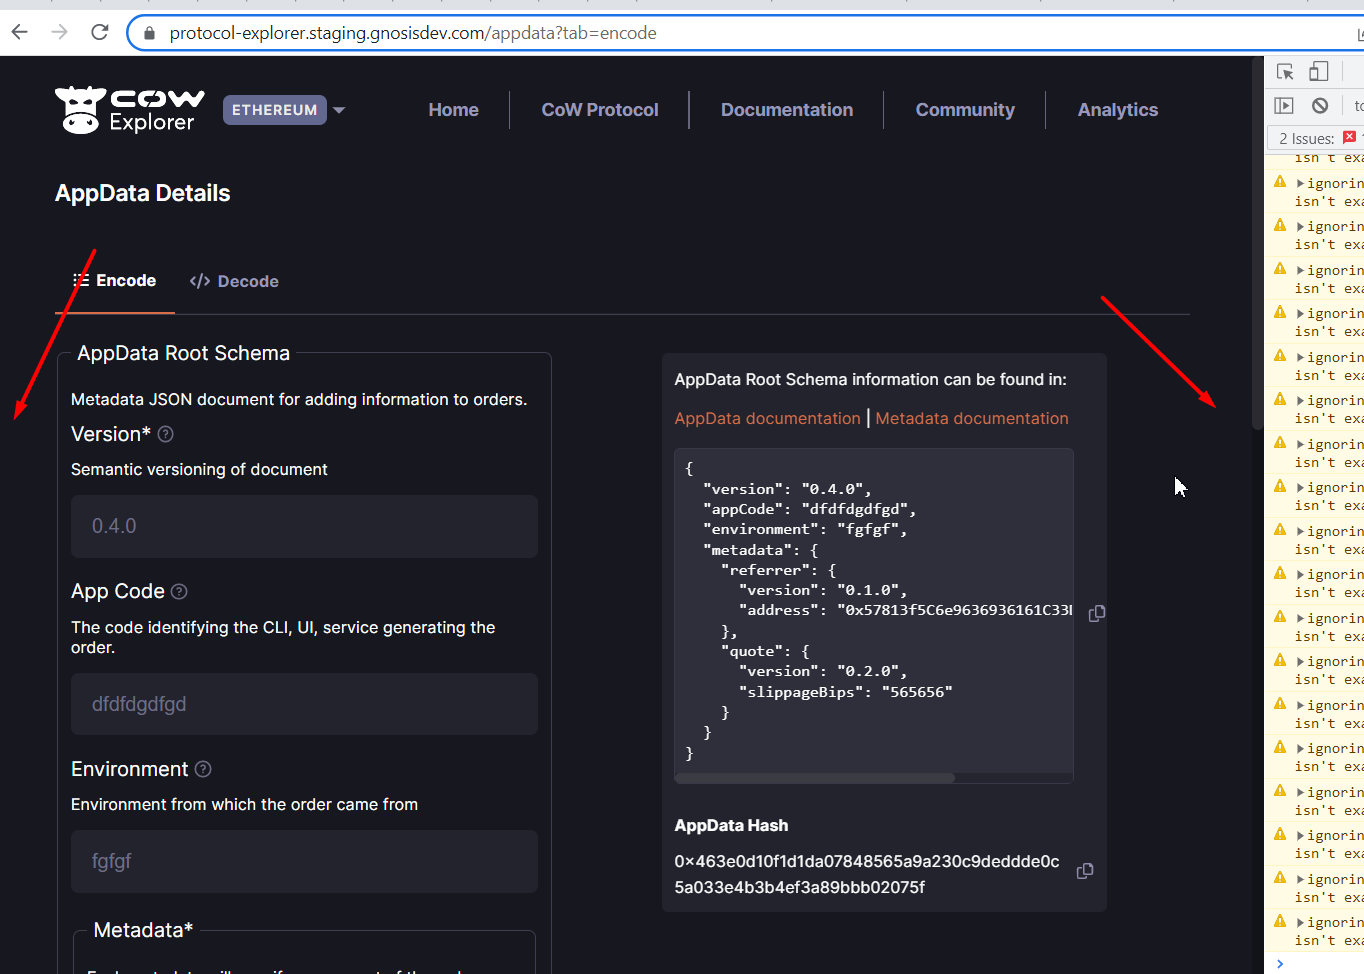Toggle the DevTools device toolbar icon
Viewport: 1364px width, 974px height.
click(x=1319, y=71)
